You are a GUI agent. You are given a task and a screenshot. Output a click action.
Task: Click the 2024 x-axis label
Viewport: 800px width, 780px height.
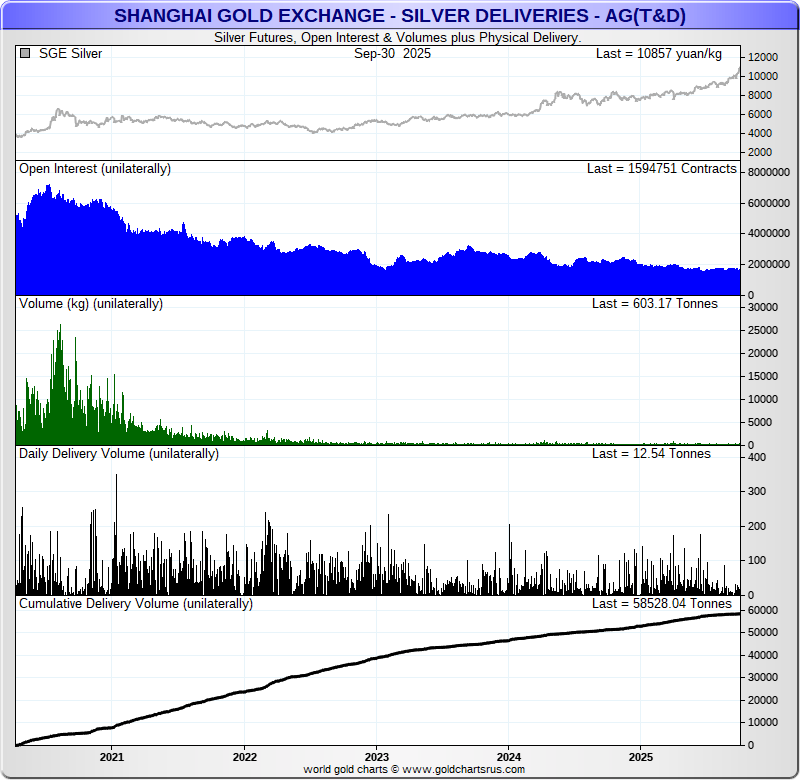click(509, 757)
